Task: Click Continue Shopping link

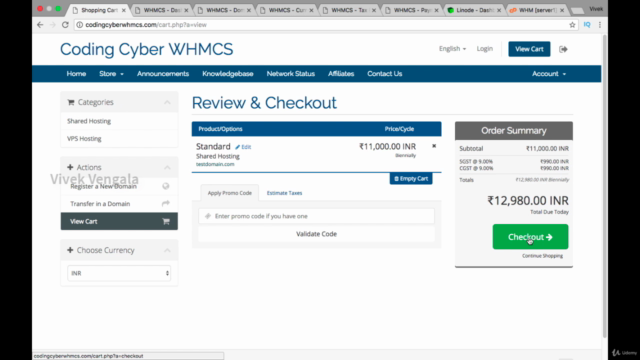Action: (542, 256)
